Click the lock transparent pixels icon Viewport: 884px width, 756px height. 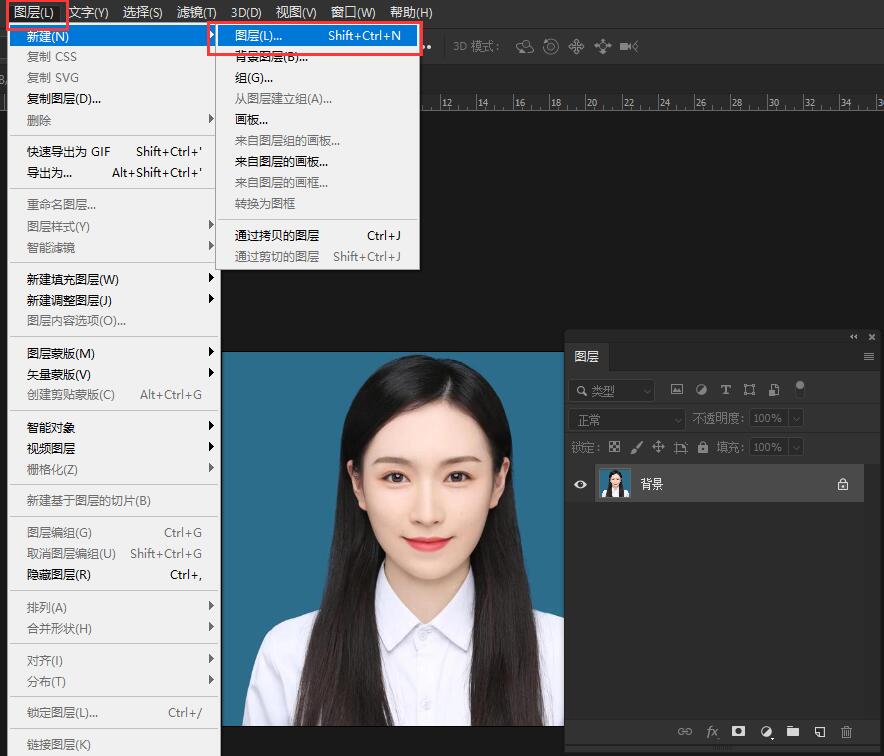click(x=614, y=447)
